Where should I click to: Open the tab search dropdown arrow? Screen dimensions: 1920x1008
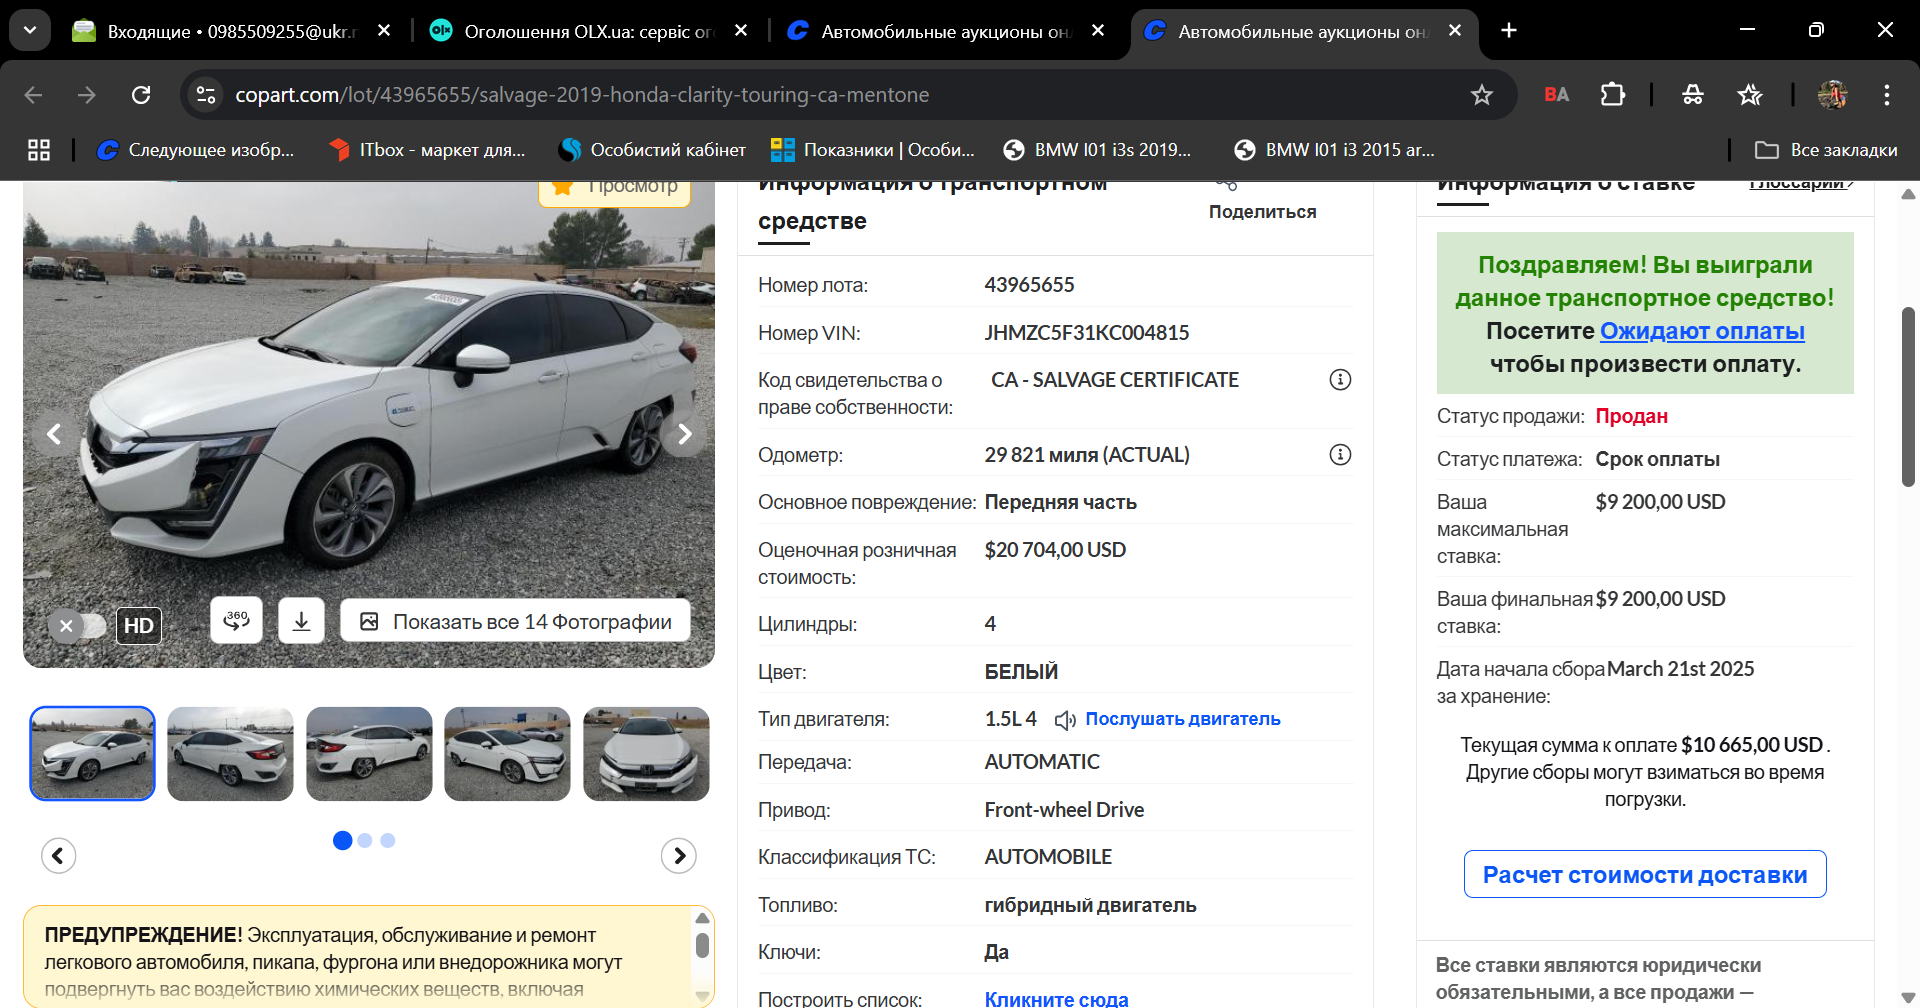coord(30,30)
